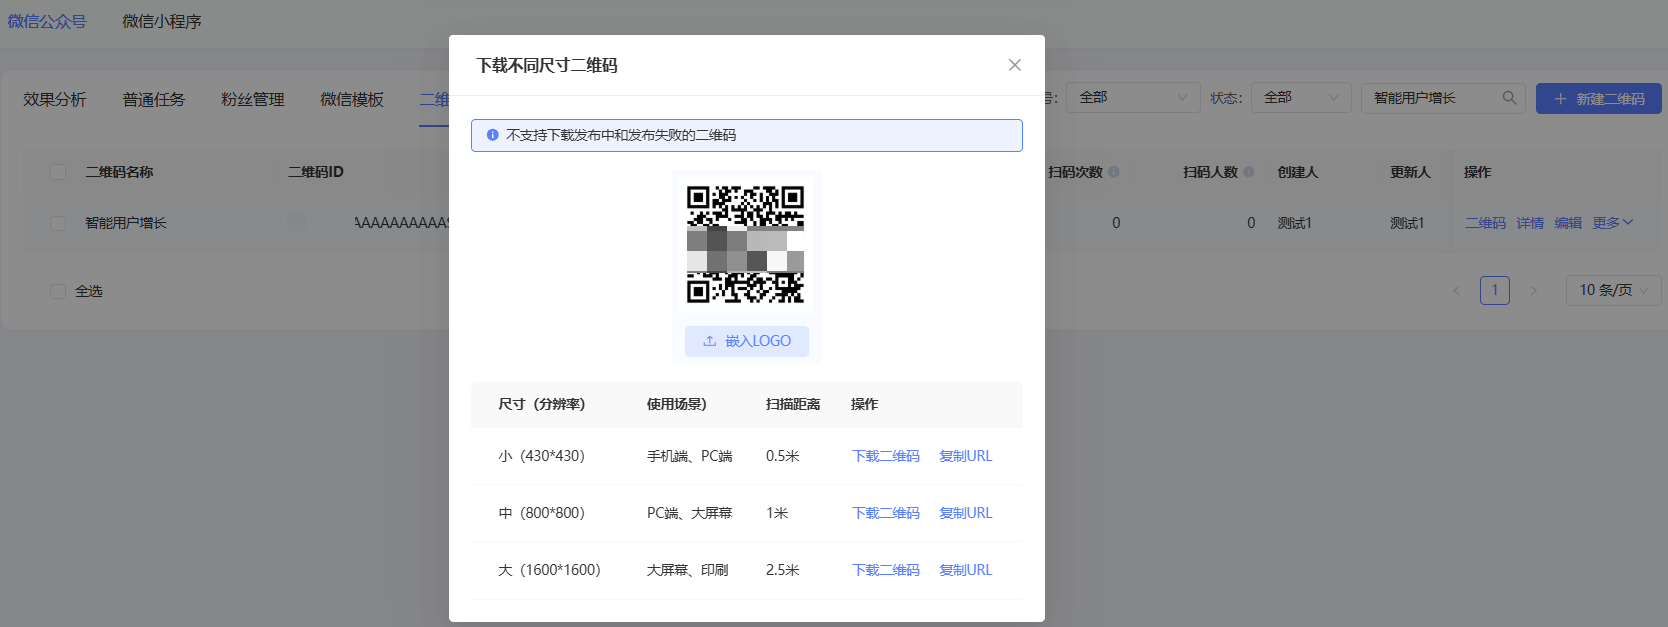Click the next page arrow
1668x627 pixels.
click(x=1533, y=291)
